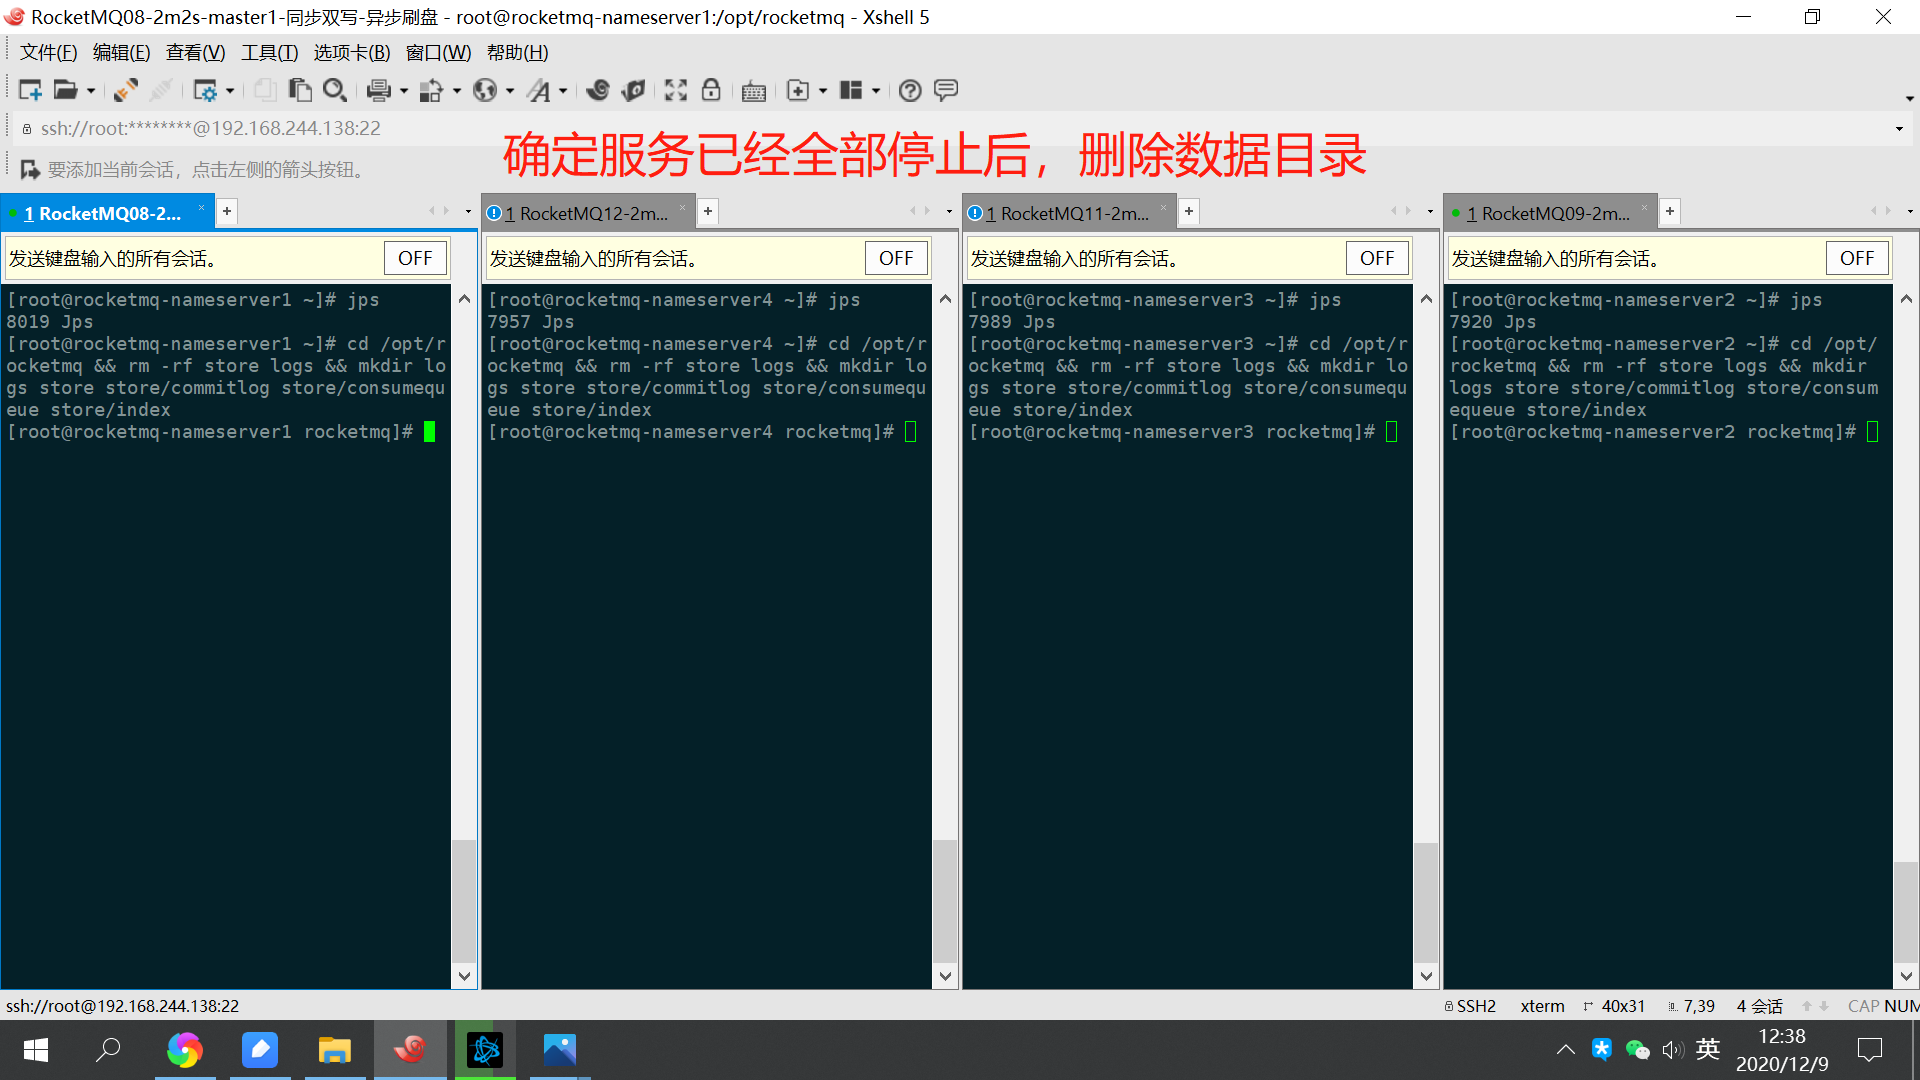Click the color scheme icon
The height and width of the screenshot is (1080, 1920).
[431, 90]
